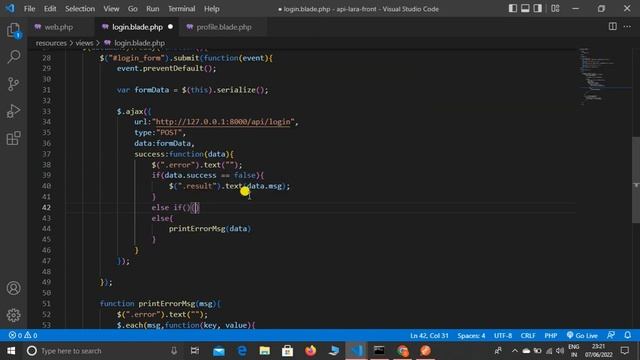Change the CRLF end of line sequence
This screenshot has height=360, width=640.
point(528,336)
